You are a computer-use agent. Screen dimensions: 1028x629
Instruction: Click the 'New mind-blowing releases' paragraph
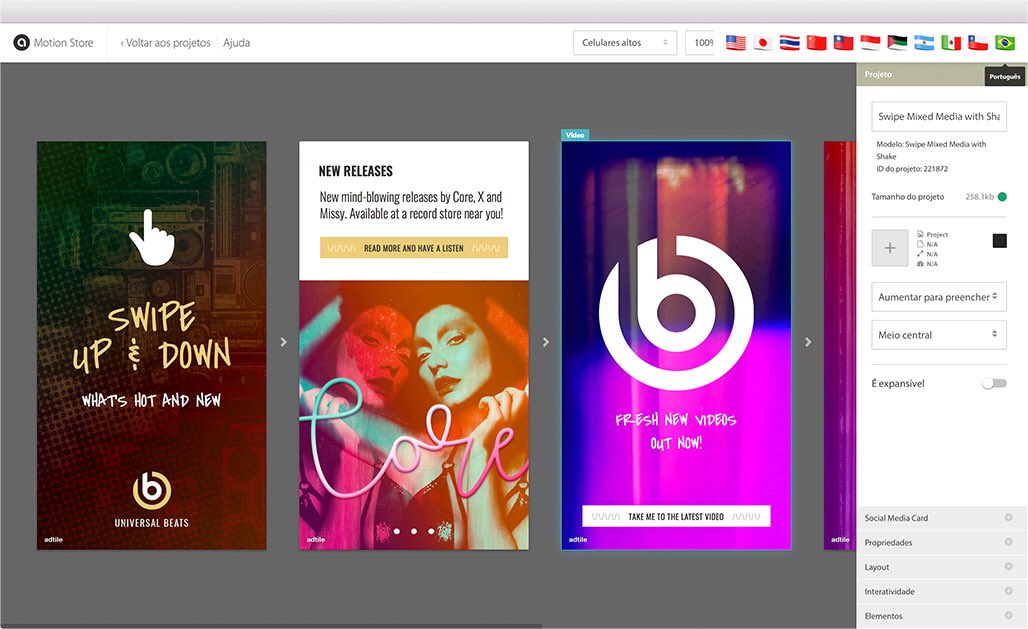411,205
